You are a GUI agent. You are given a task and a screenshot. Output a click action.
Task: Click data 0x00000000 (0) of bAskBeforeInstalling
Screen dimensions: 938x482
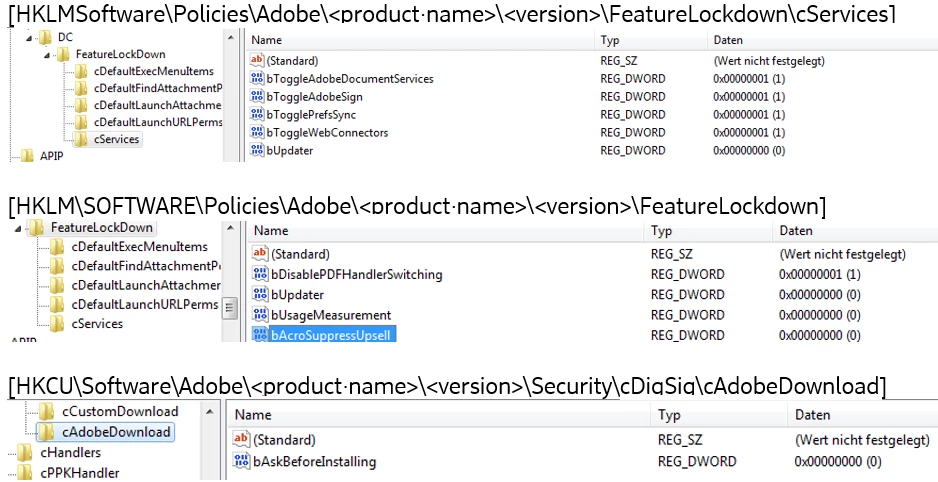(838, 462)
